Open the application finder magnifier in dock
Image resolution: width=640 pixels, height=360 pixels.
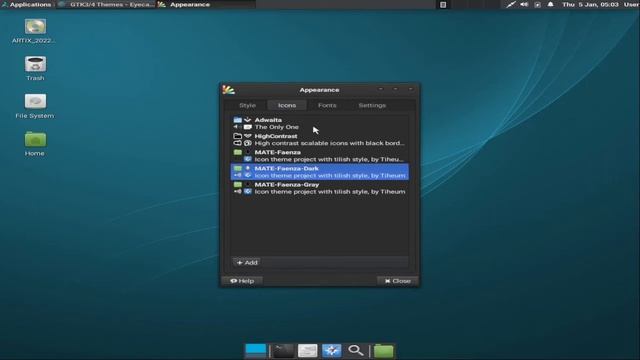(x=356, y=350)
